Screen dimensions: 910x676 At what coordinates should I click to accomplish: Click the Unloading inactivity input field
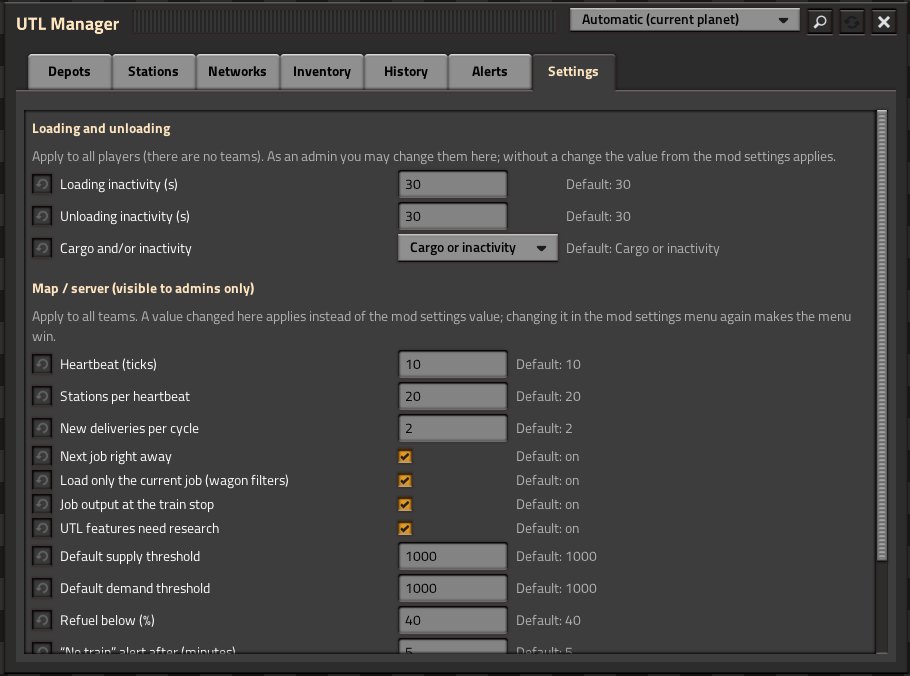point(453,216)
